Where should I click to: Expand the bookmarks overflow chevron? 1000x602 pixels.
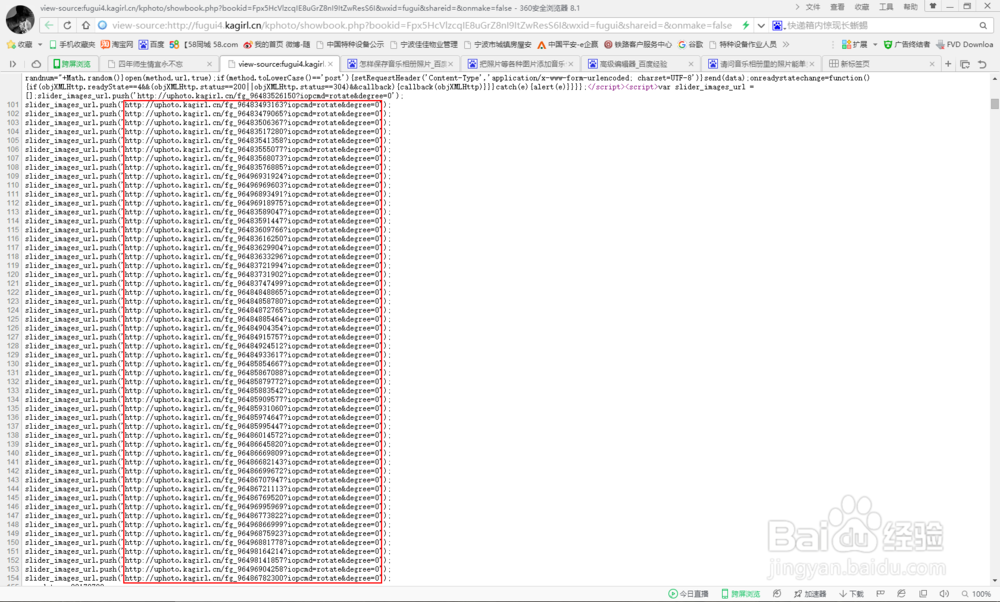[786, 45]
